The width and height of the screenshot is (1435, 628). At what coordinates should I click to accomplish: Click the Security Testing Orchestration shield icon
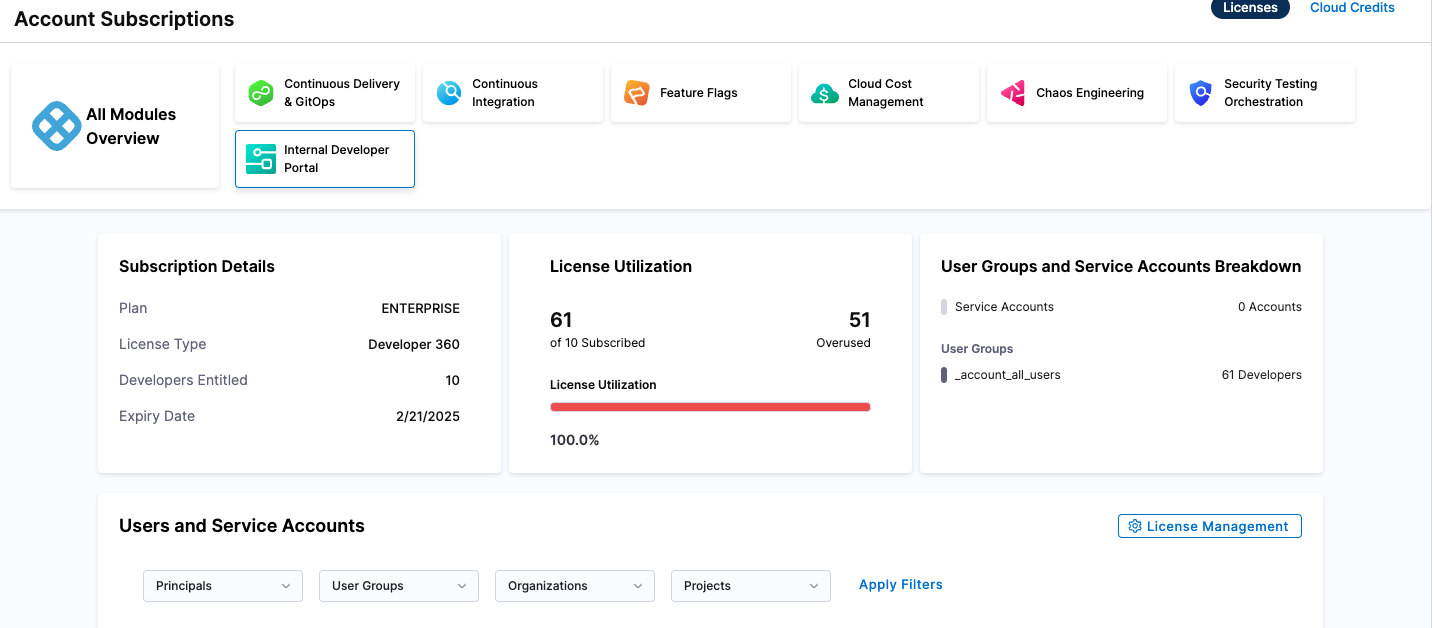click(1200, 93)
